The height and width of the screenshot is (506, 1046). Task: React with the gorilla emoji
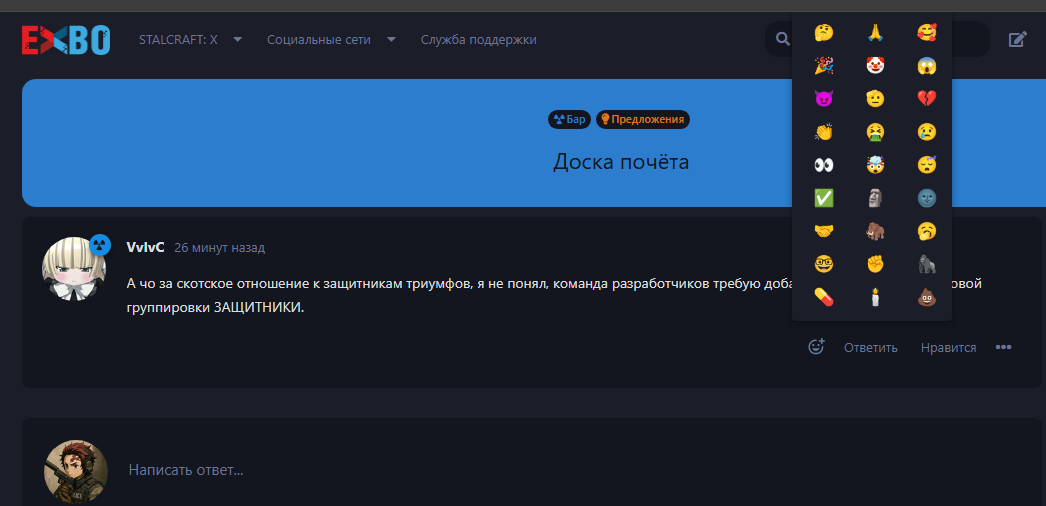927,265
